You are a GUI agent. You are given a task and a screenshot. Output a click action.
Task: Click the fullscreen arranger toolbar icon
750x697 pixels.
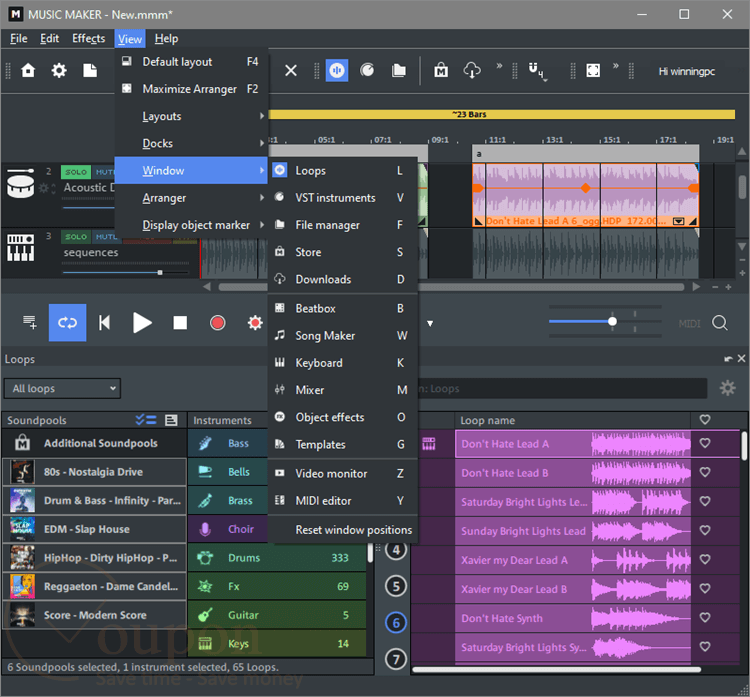[593, 71]
